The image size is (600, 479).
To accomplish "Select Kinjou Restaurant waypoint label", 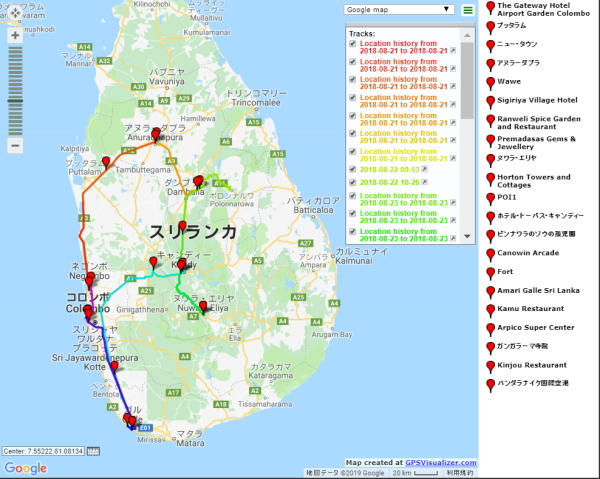I will pyautogui.click(x=532, y=365).
